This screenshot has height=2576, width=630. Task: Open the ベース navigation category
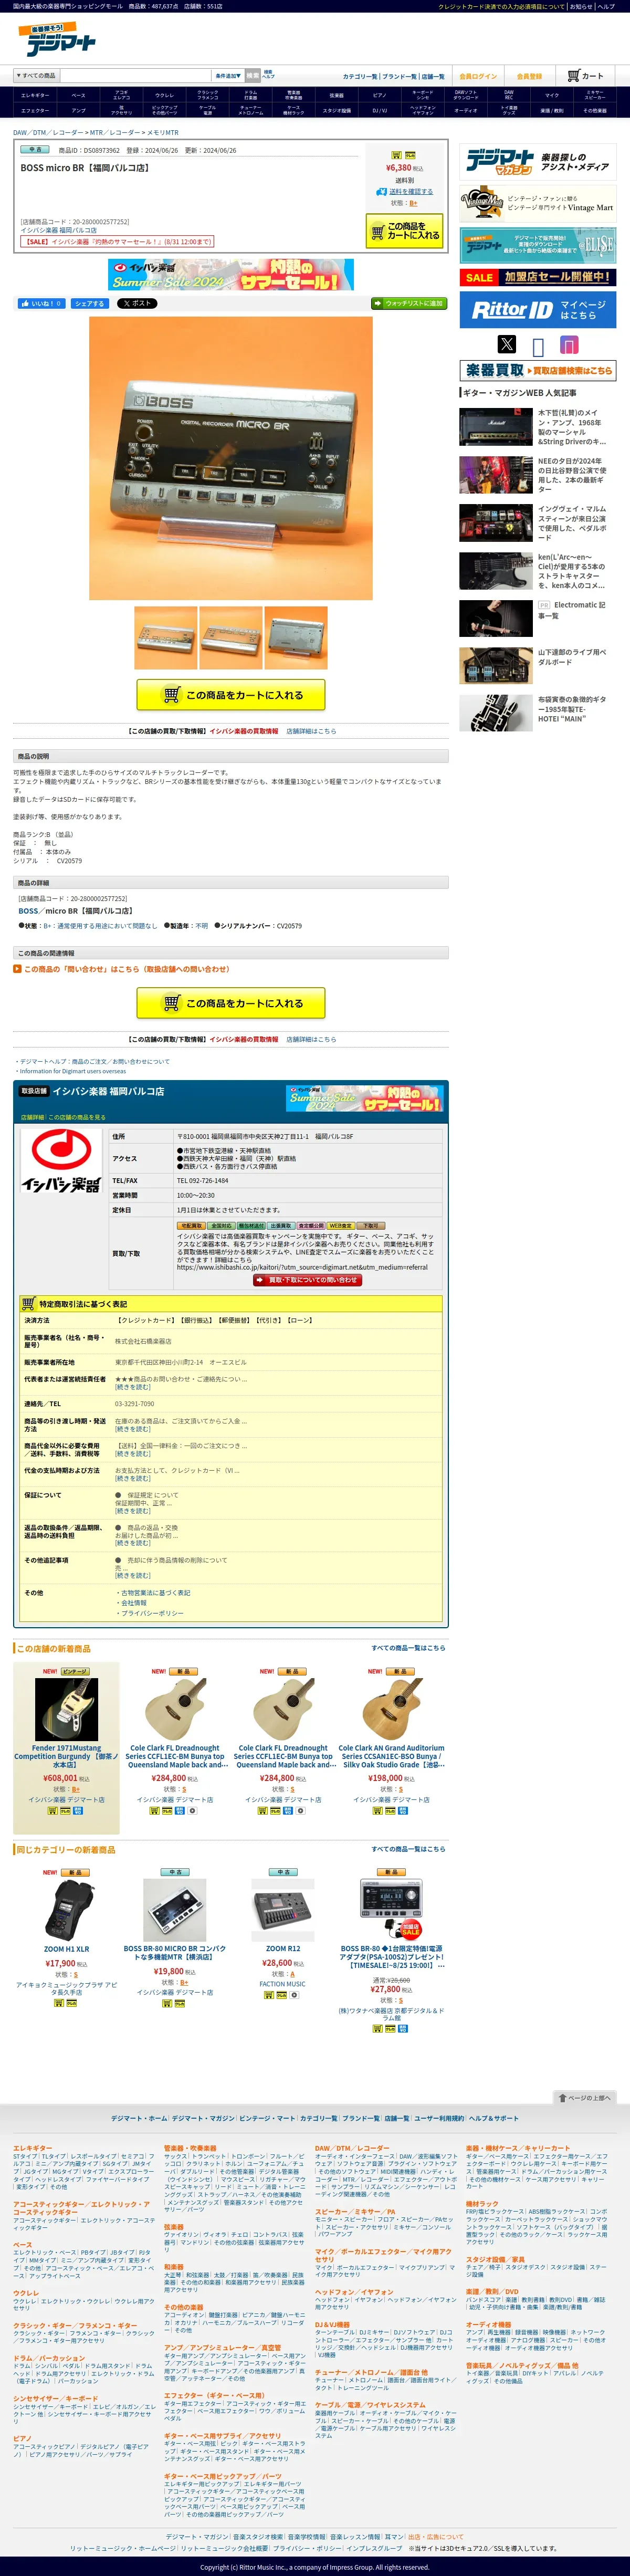pos(78,96)
